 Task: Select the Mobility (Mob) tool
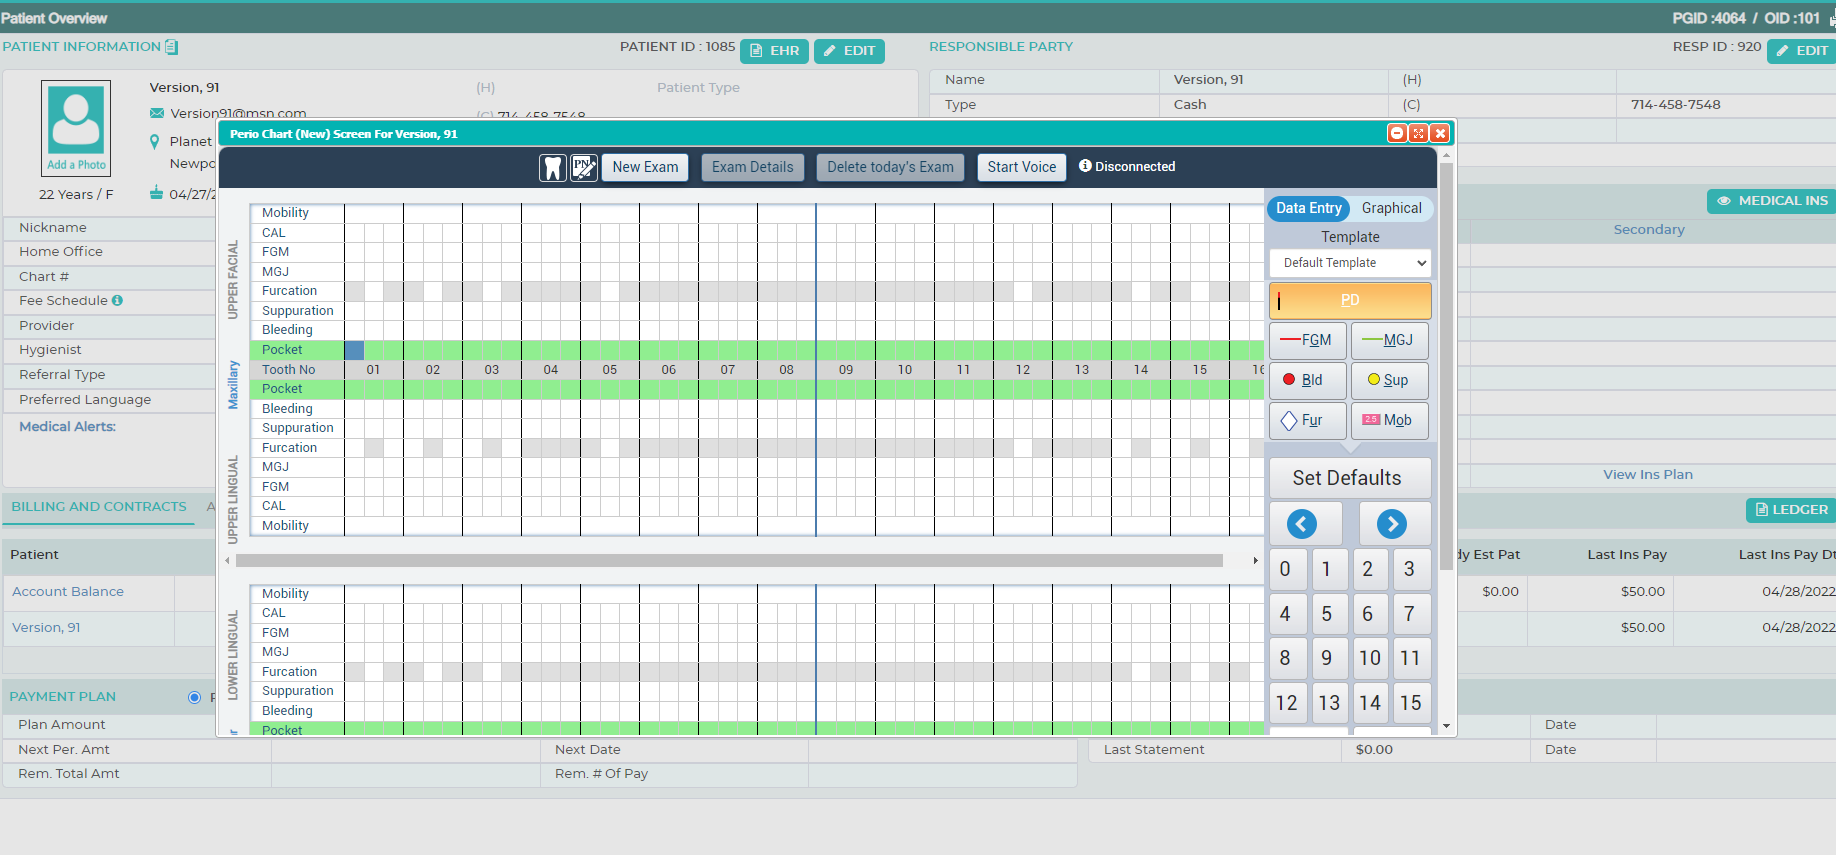tap(1389, 420)
